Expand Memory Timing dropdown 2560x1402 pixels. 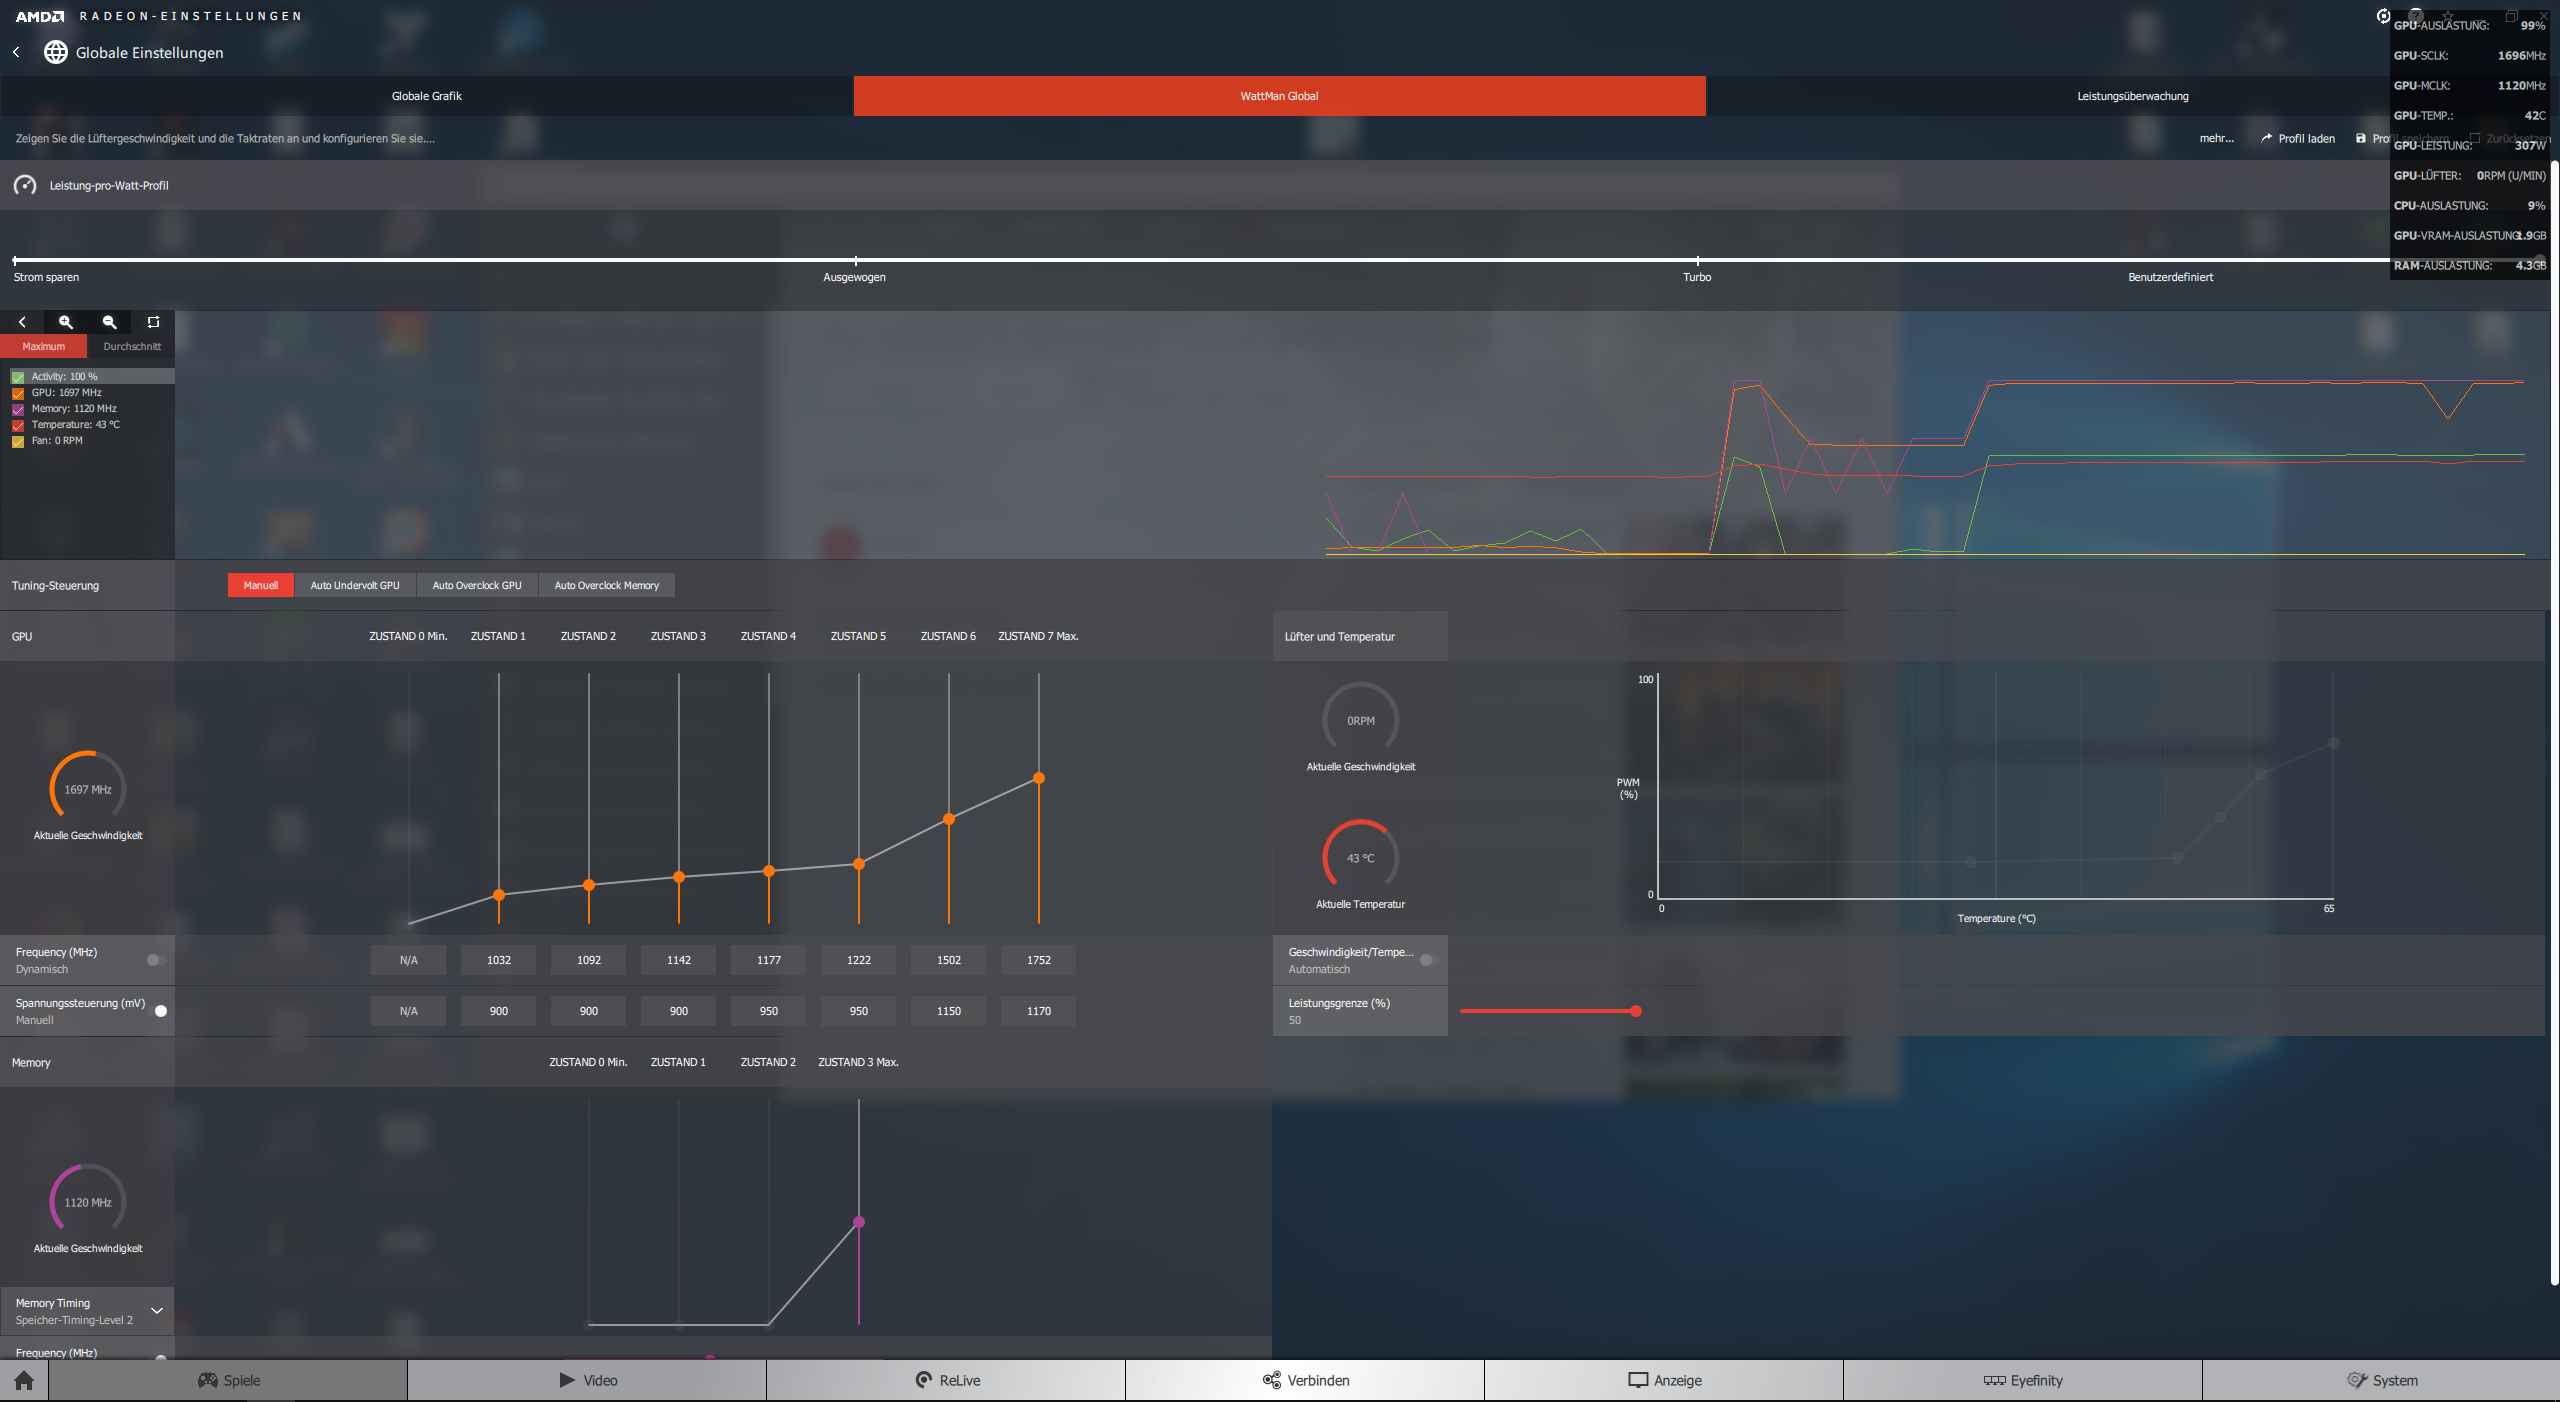click(157, 1311)
